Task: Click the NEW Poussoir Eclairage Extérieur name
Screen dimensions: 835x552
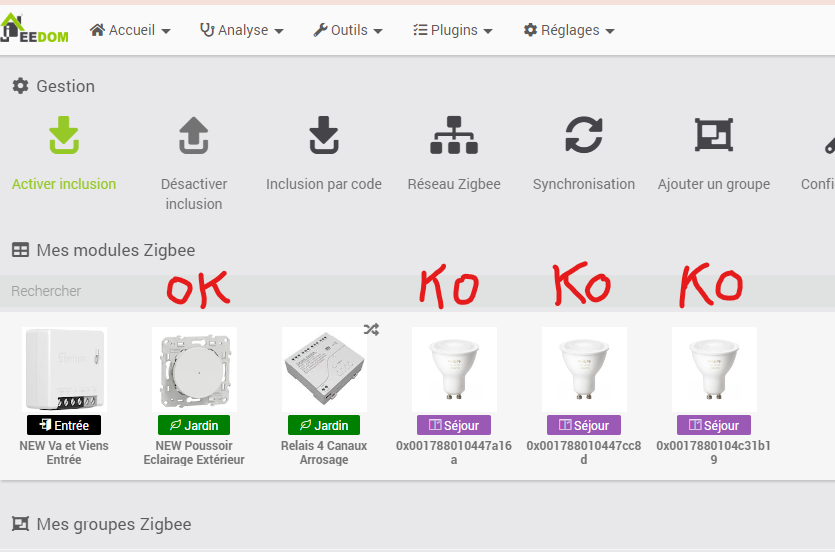Action: (194, 452)
